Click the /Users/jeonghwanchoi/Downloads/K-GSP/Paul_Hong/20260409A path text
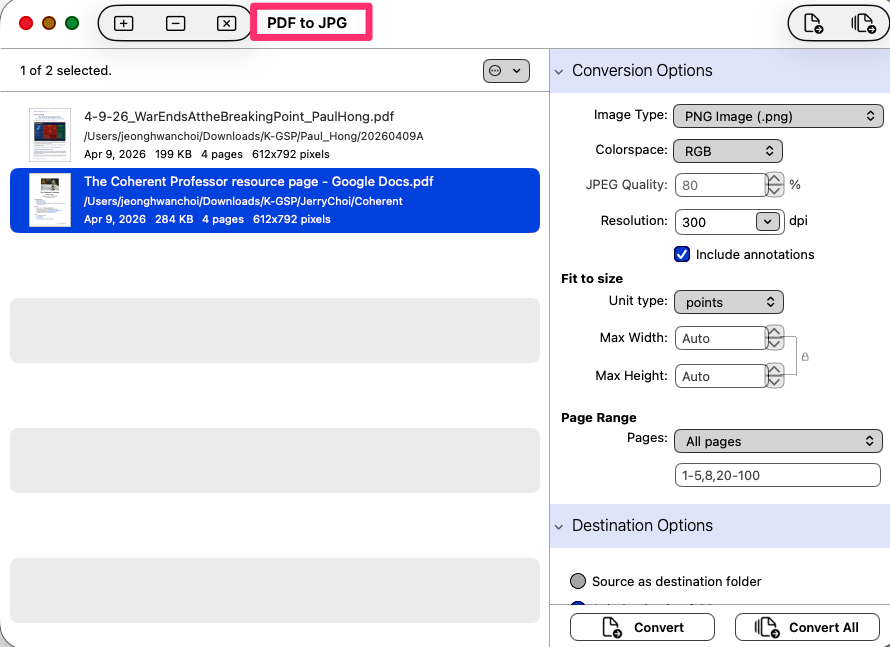This screenshot has height=647, width=890. (254, 136)
